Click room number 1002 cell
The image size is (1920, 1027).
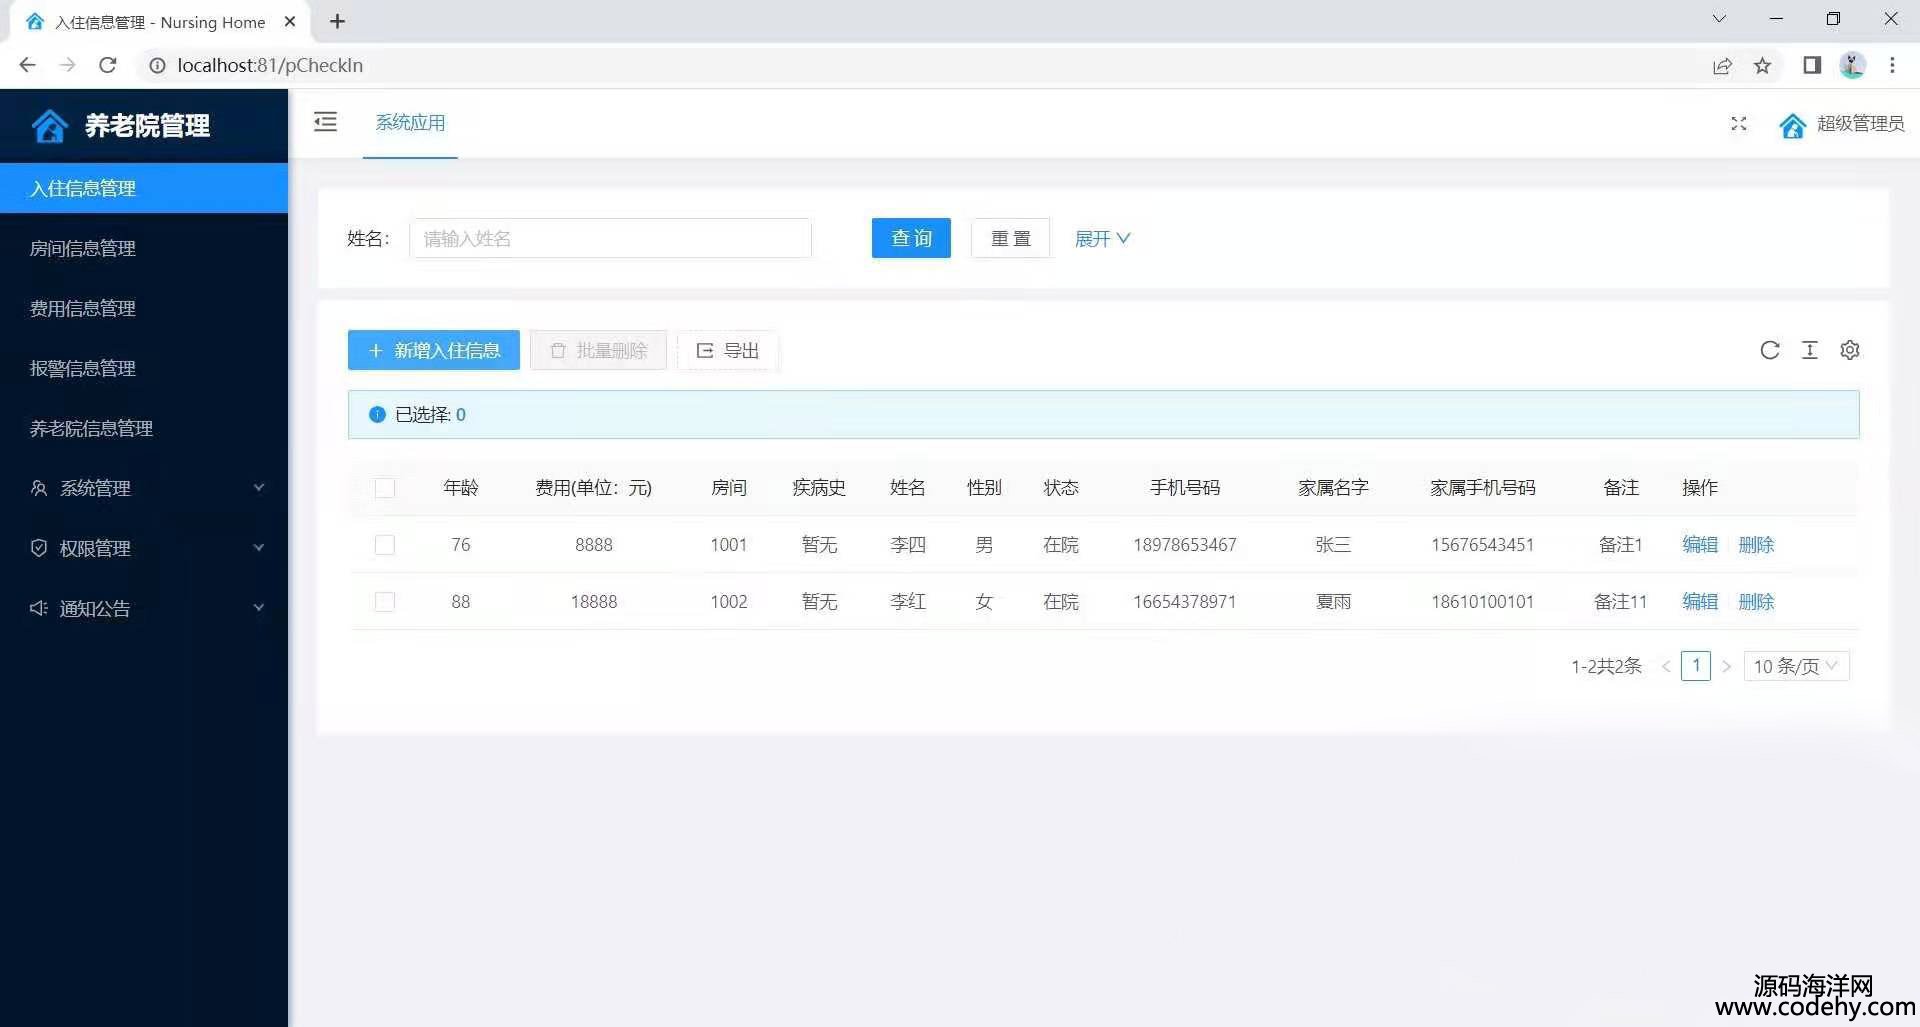click(729, 602)
